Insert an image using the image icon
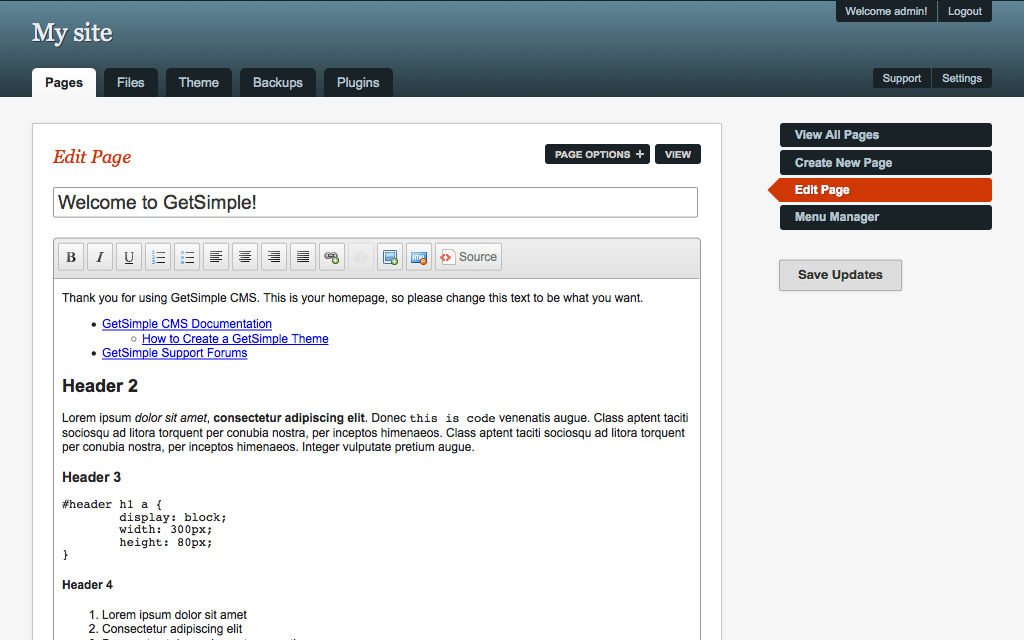The image size is (1024, 640). (390, 257)
